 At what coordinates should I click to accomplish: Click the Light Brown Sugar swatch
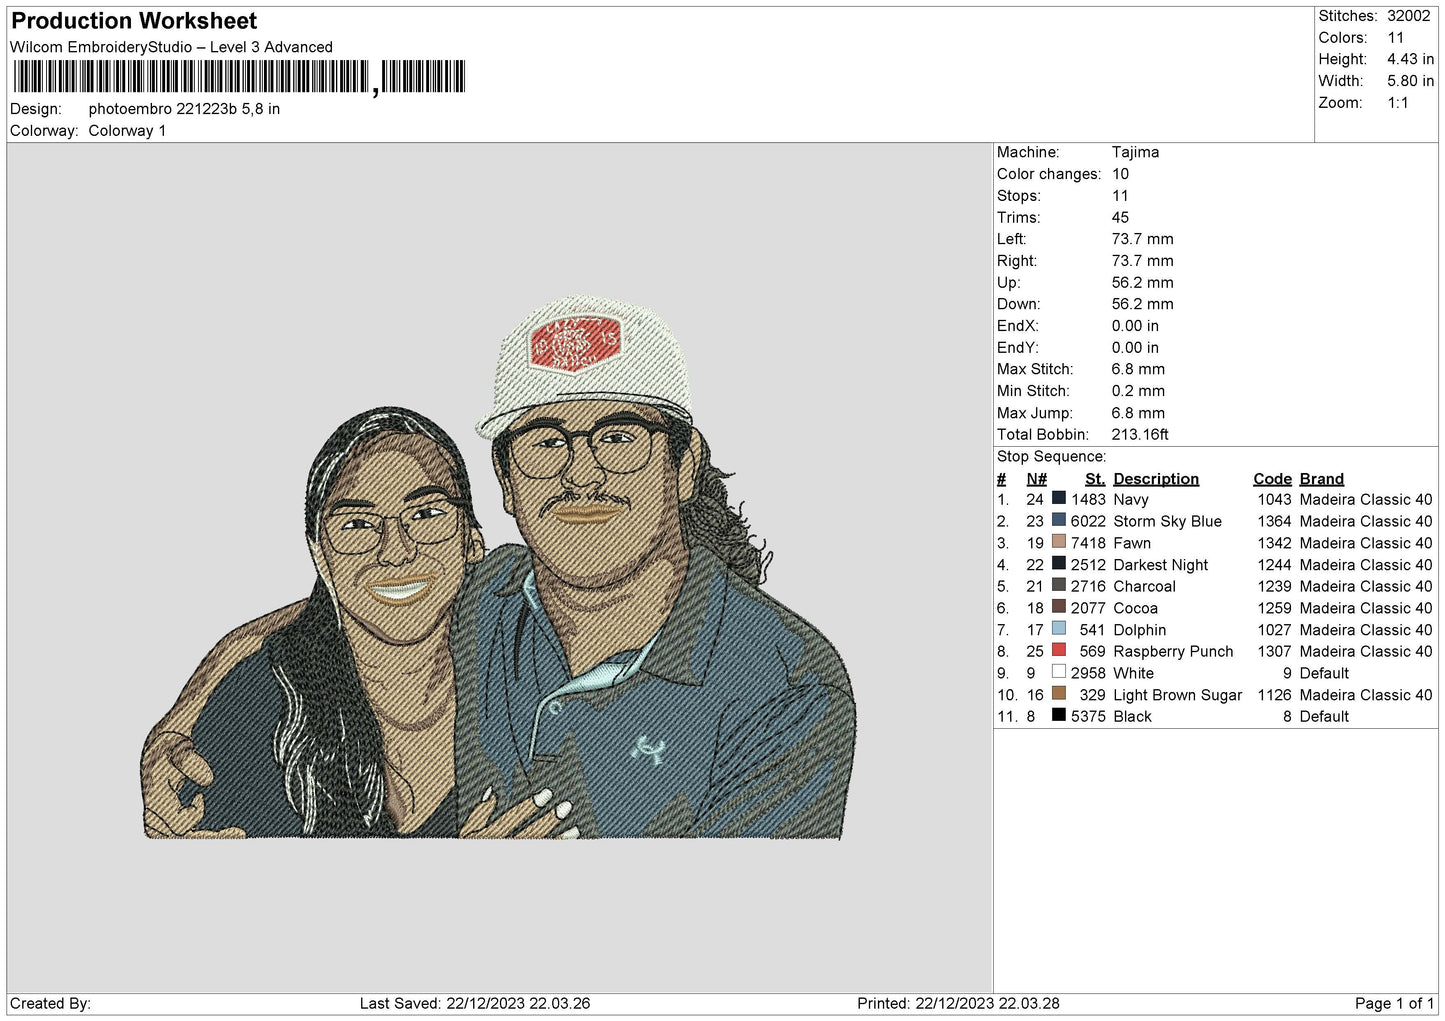click(x=1058, y=694)
